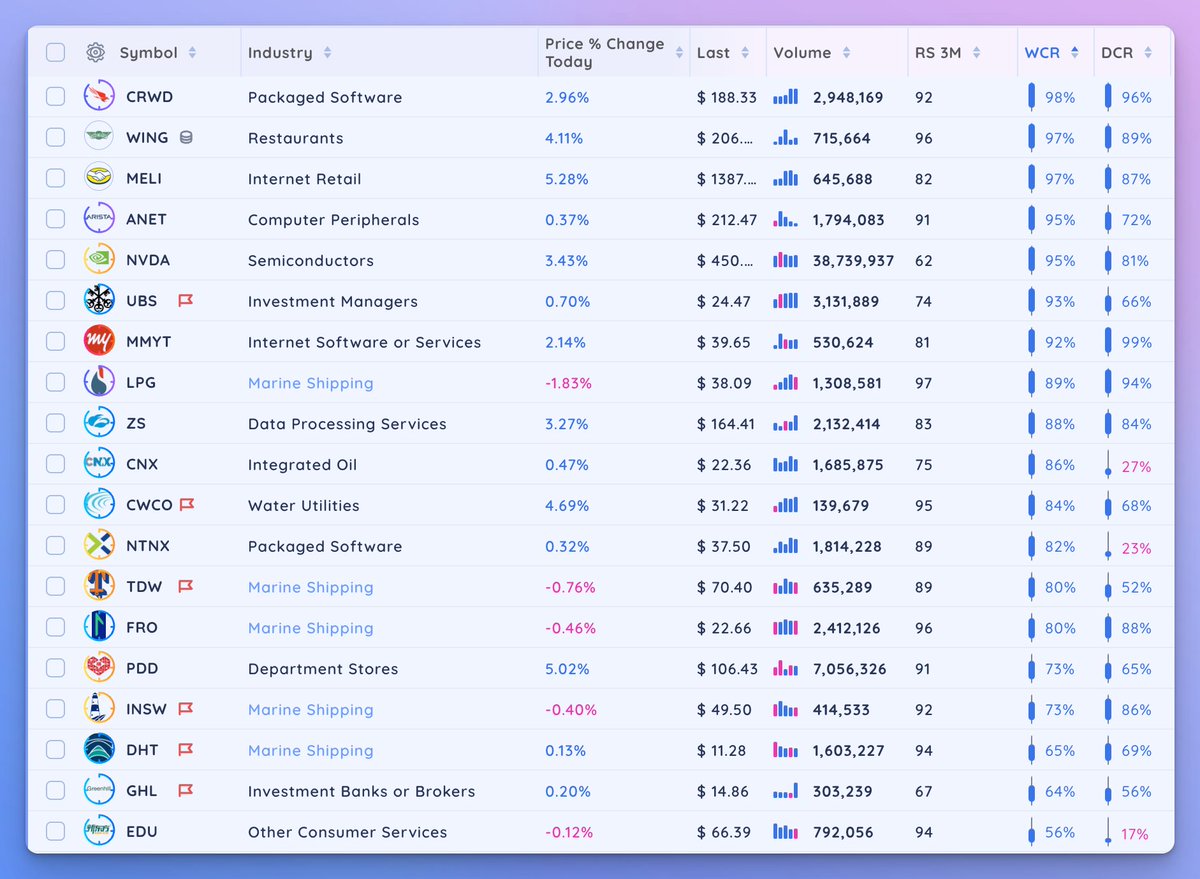Click the red flag next to CWCO
The width and height of the screenshot is (1200, 879).
(x=187, y=505)
